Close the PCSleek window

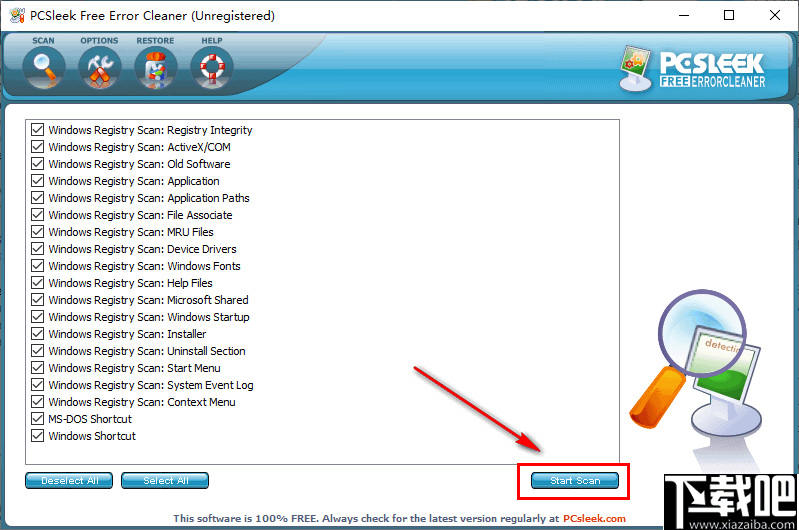[x=775, y=15]
